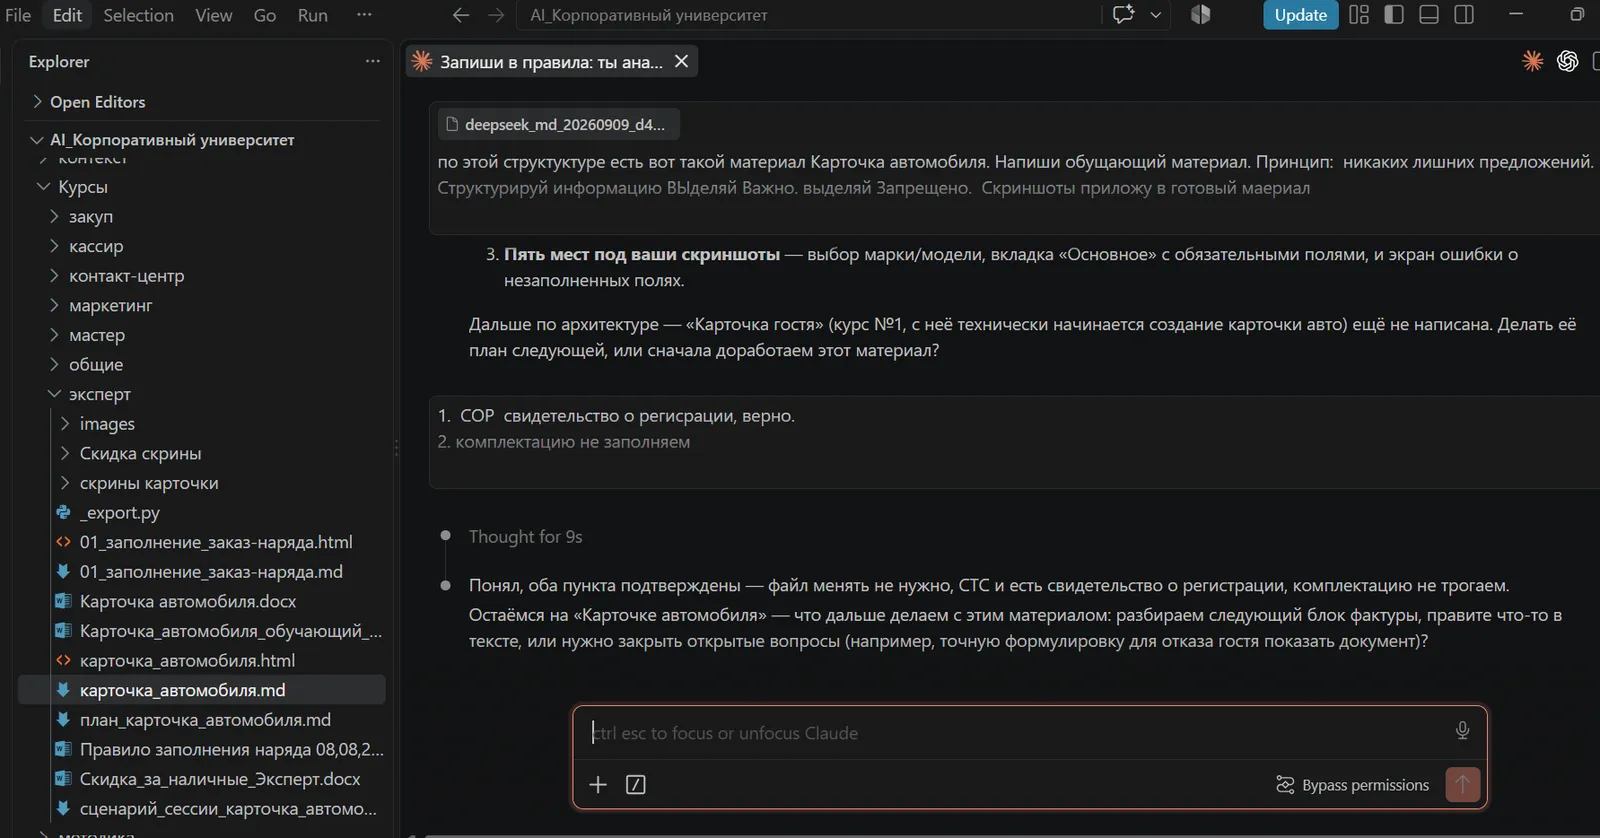Open Explorer's more actions ellipsis
Image resolution: width=1600 pixels, height=838 pixels.
[x=373, y=61]
